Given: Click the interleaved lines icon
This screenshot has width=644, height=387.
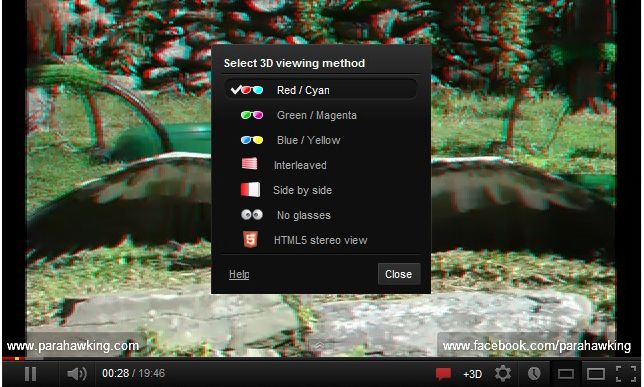Looking at the screenshot, I should [x=250, y=164].
